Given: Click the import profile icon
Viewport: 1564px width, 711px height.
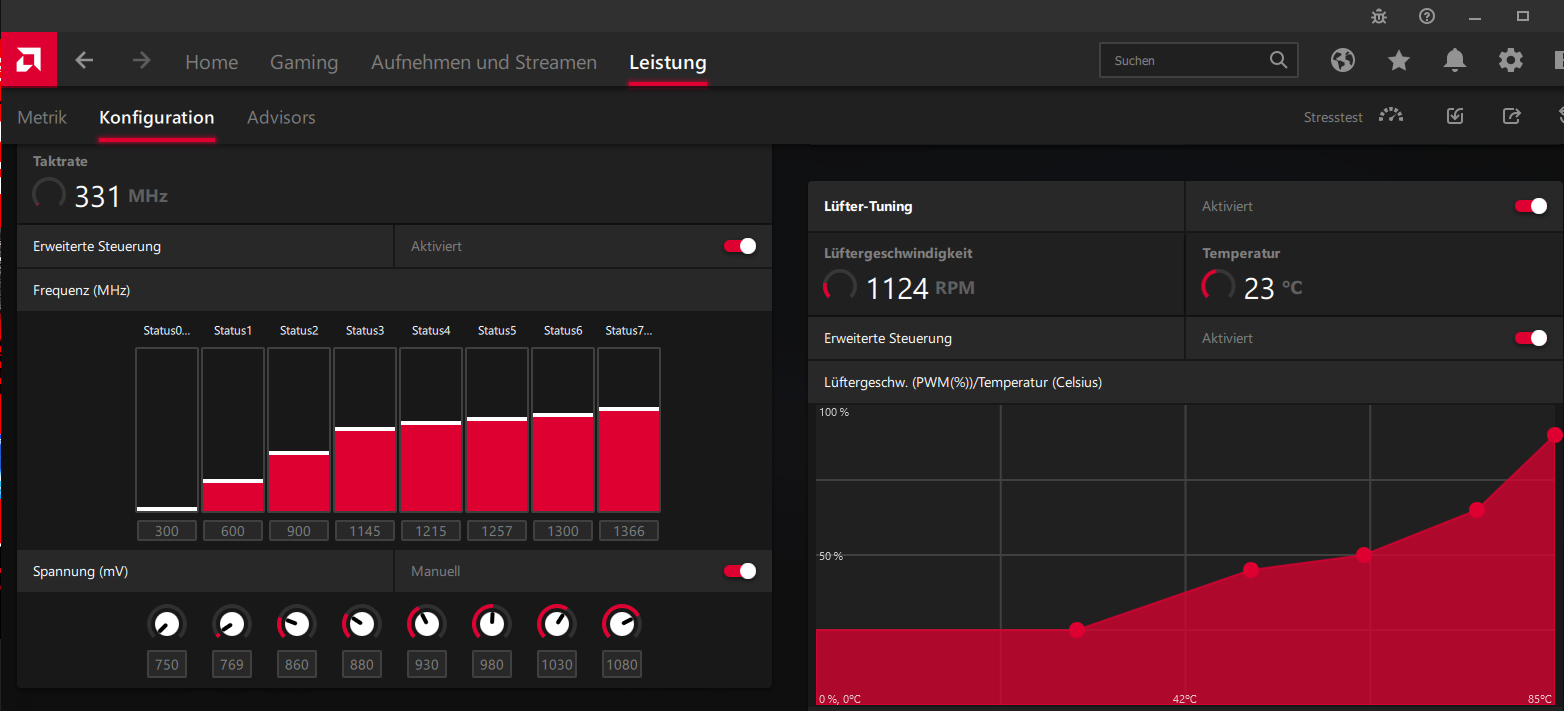Looking at the screenshot, I should [x=1455, y=116].
